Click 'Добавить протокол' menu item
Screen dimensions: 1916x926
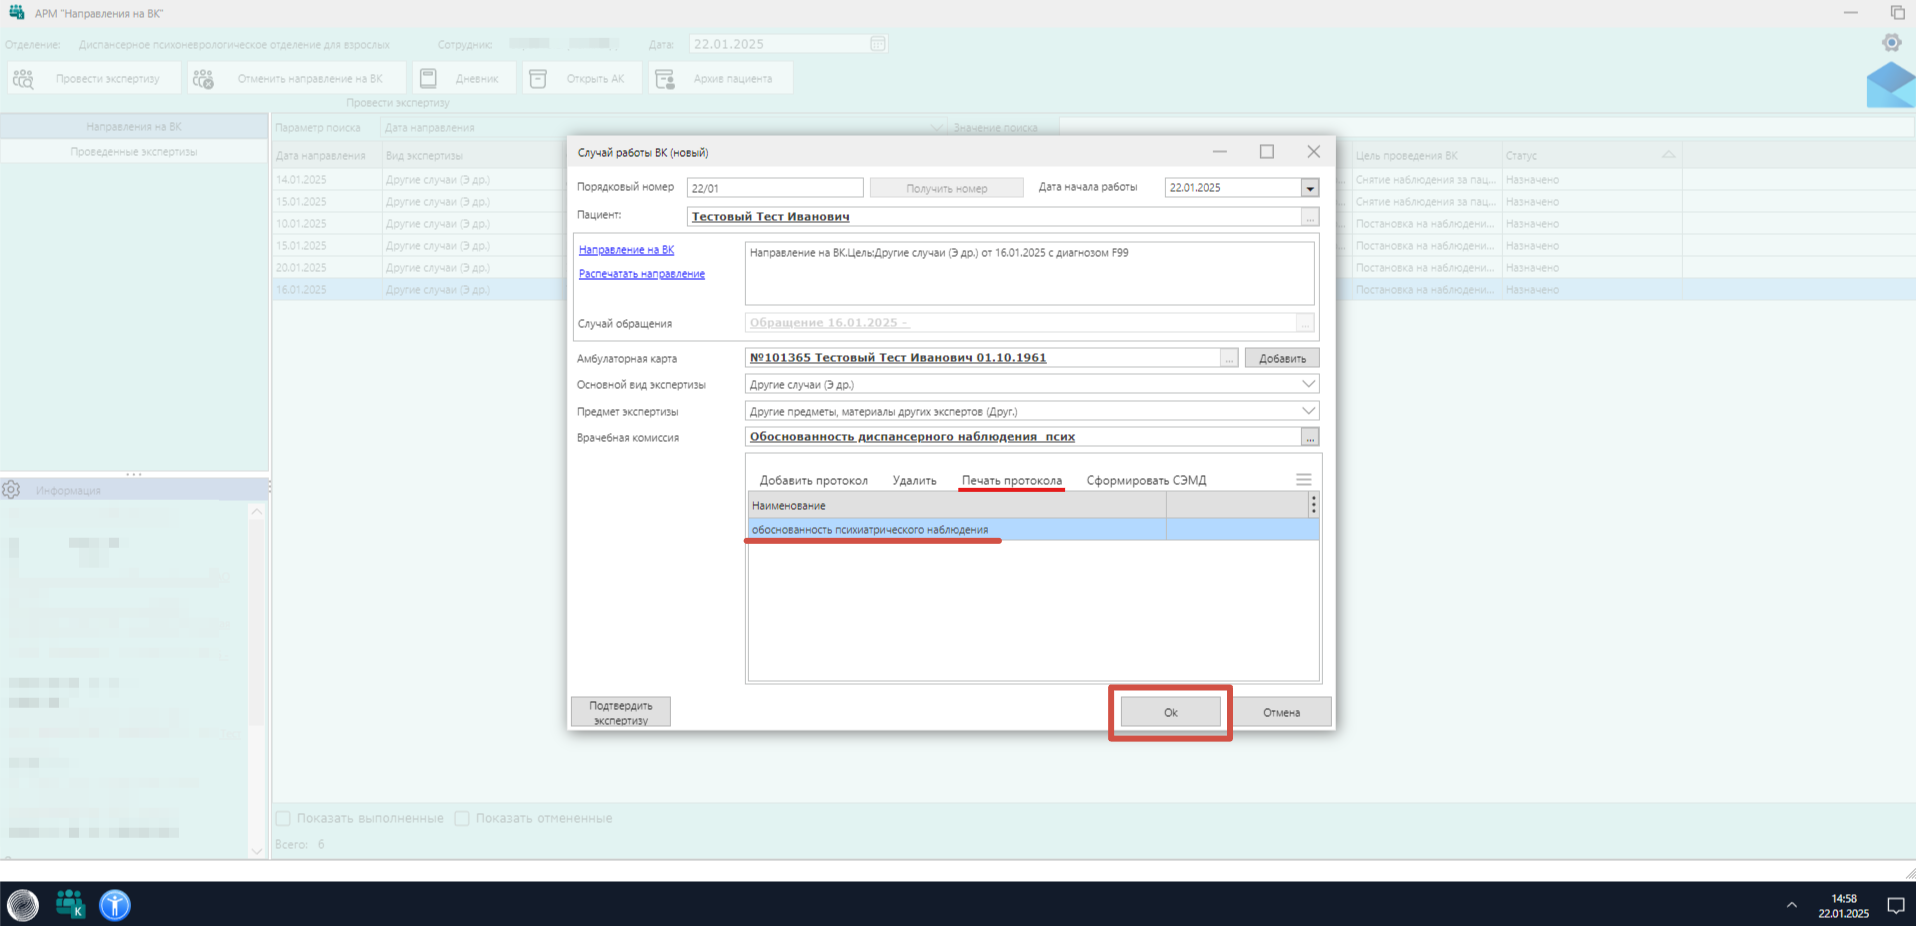(813, 481)
